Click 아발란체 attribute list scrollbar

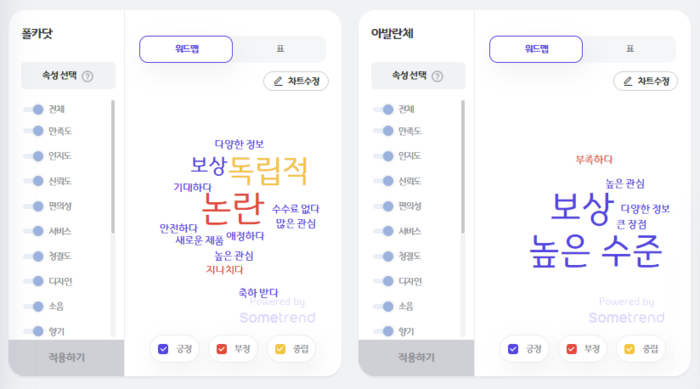click(463, 167)
